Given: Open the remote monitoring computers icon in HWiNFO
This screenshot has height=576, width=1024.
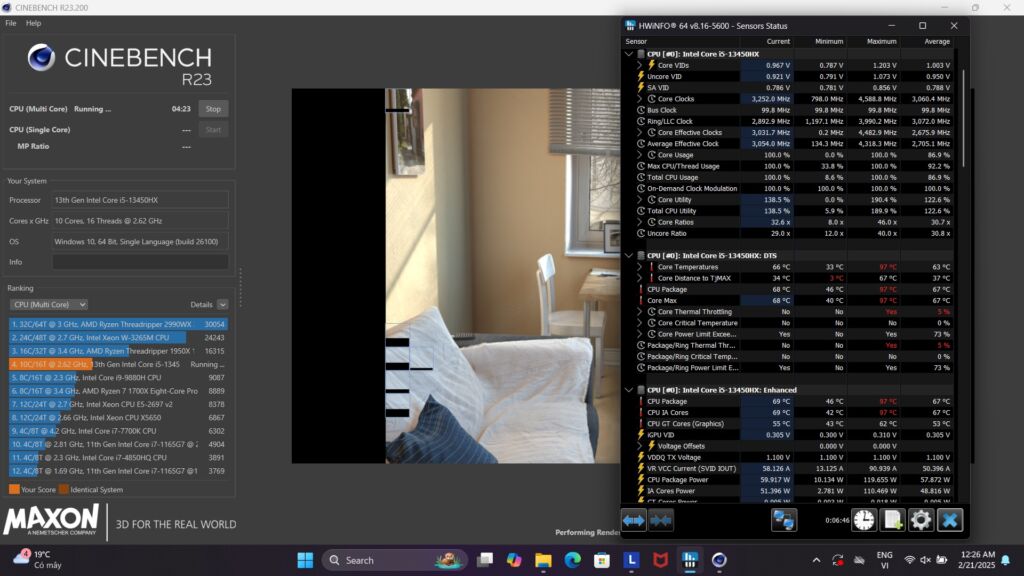Looking at the screenshot, I should [784, 520].
